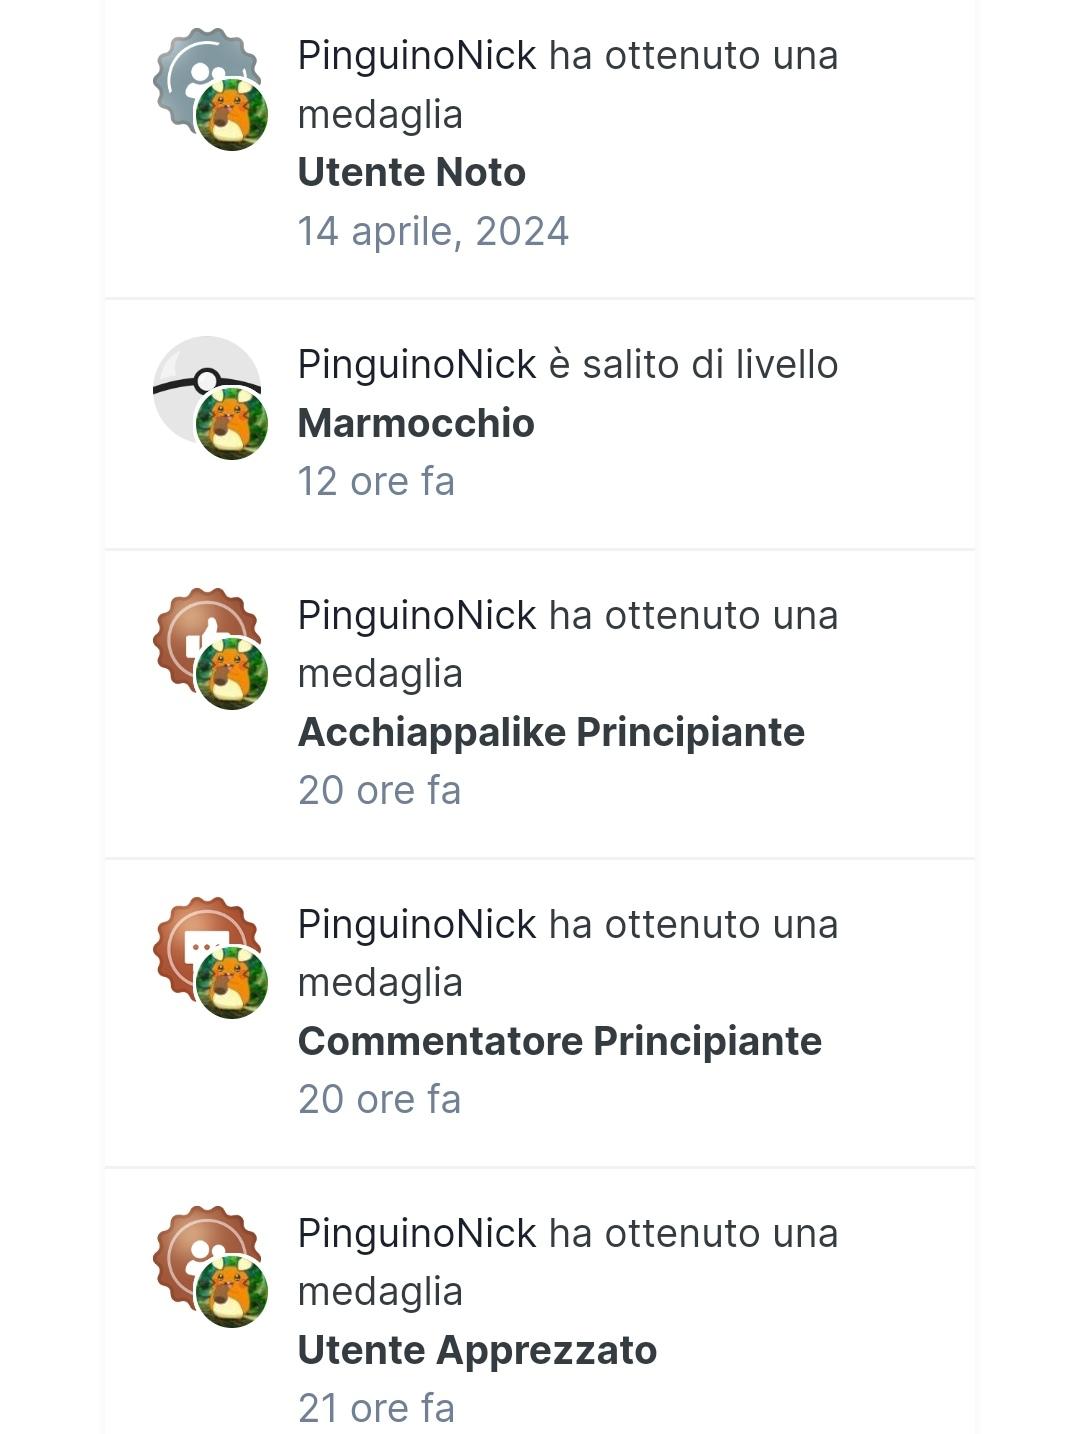Open PinguinoNick's avatar on the Marmocchio entry
The width and height of the screenshot is (1080, 1434).
click(232, 423)
